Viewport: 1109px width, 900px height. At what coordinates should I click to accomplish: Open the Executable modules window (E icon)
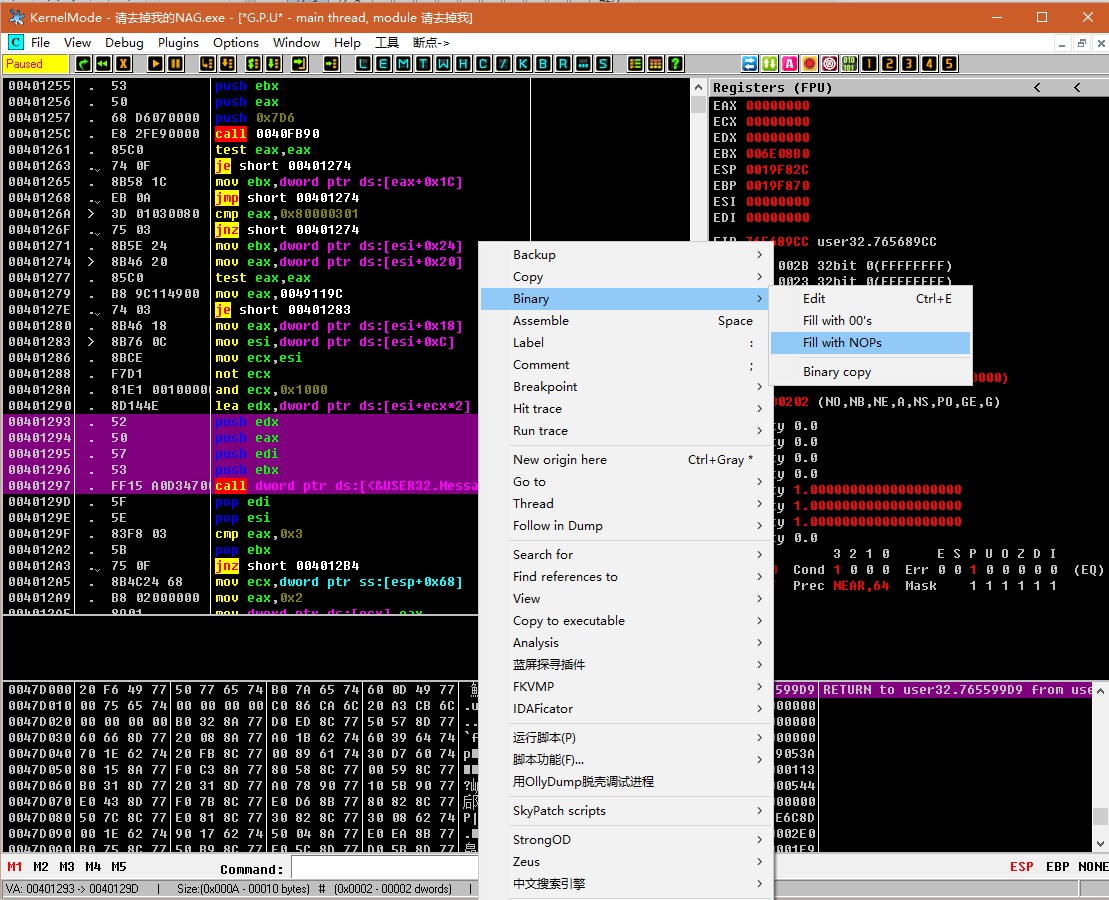(x=383, y=64)
